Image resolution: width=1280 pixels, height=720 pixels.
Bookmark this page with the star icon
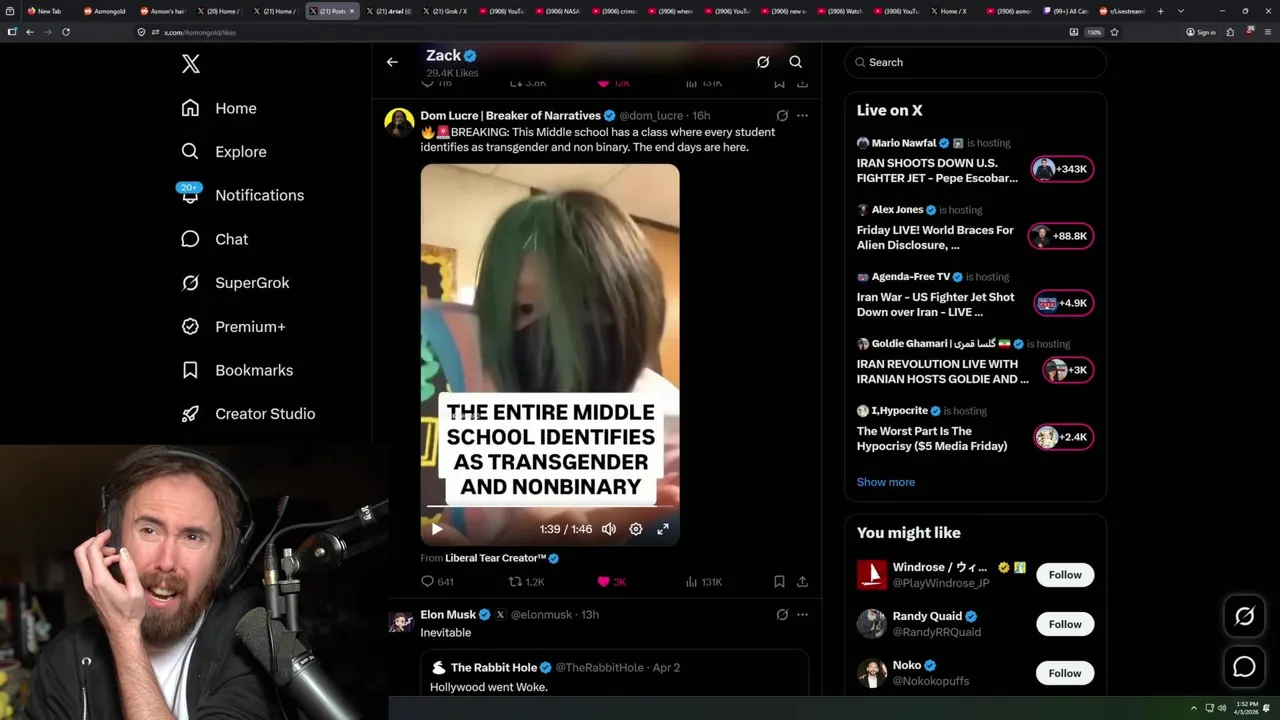pos(1114,32)
